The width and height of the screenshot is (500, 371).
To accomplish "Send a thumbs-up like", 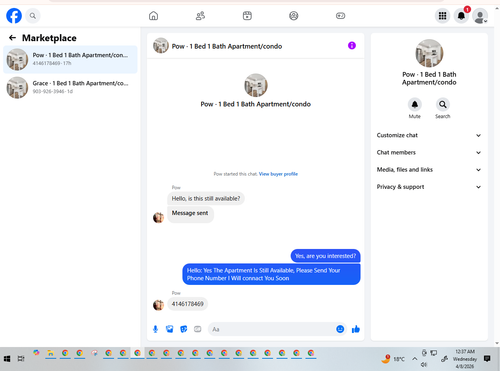I will (x=356, y=329).
